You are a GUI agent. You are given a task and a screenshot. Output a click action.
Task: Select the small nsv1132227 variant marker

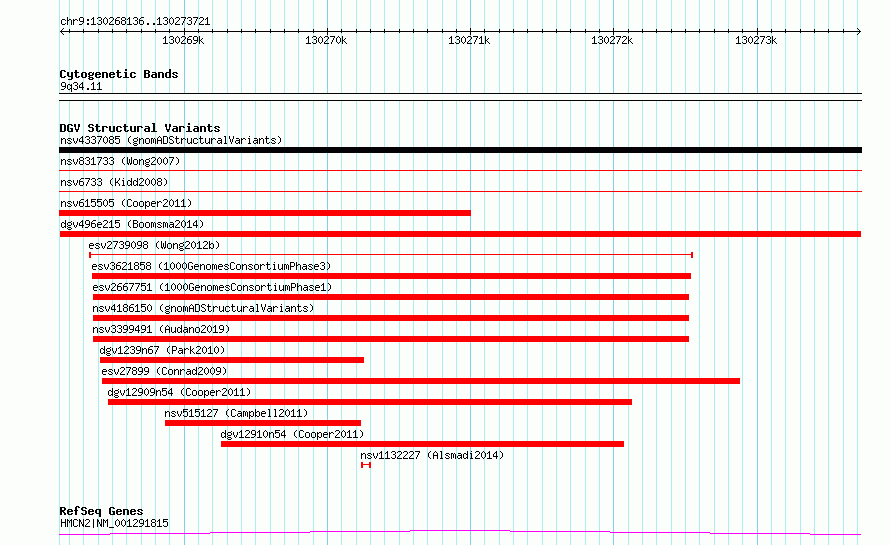click(x=366, y=465)
